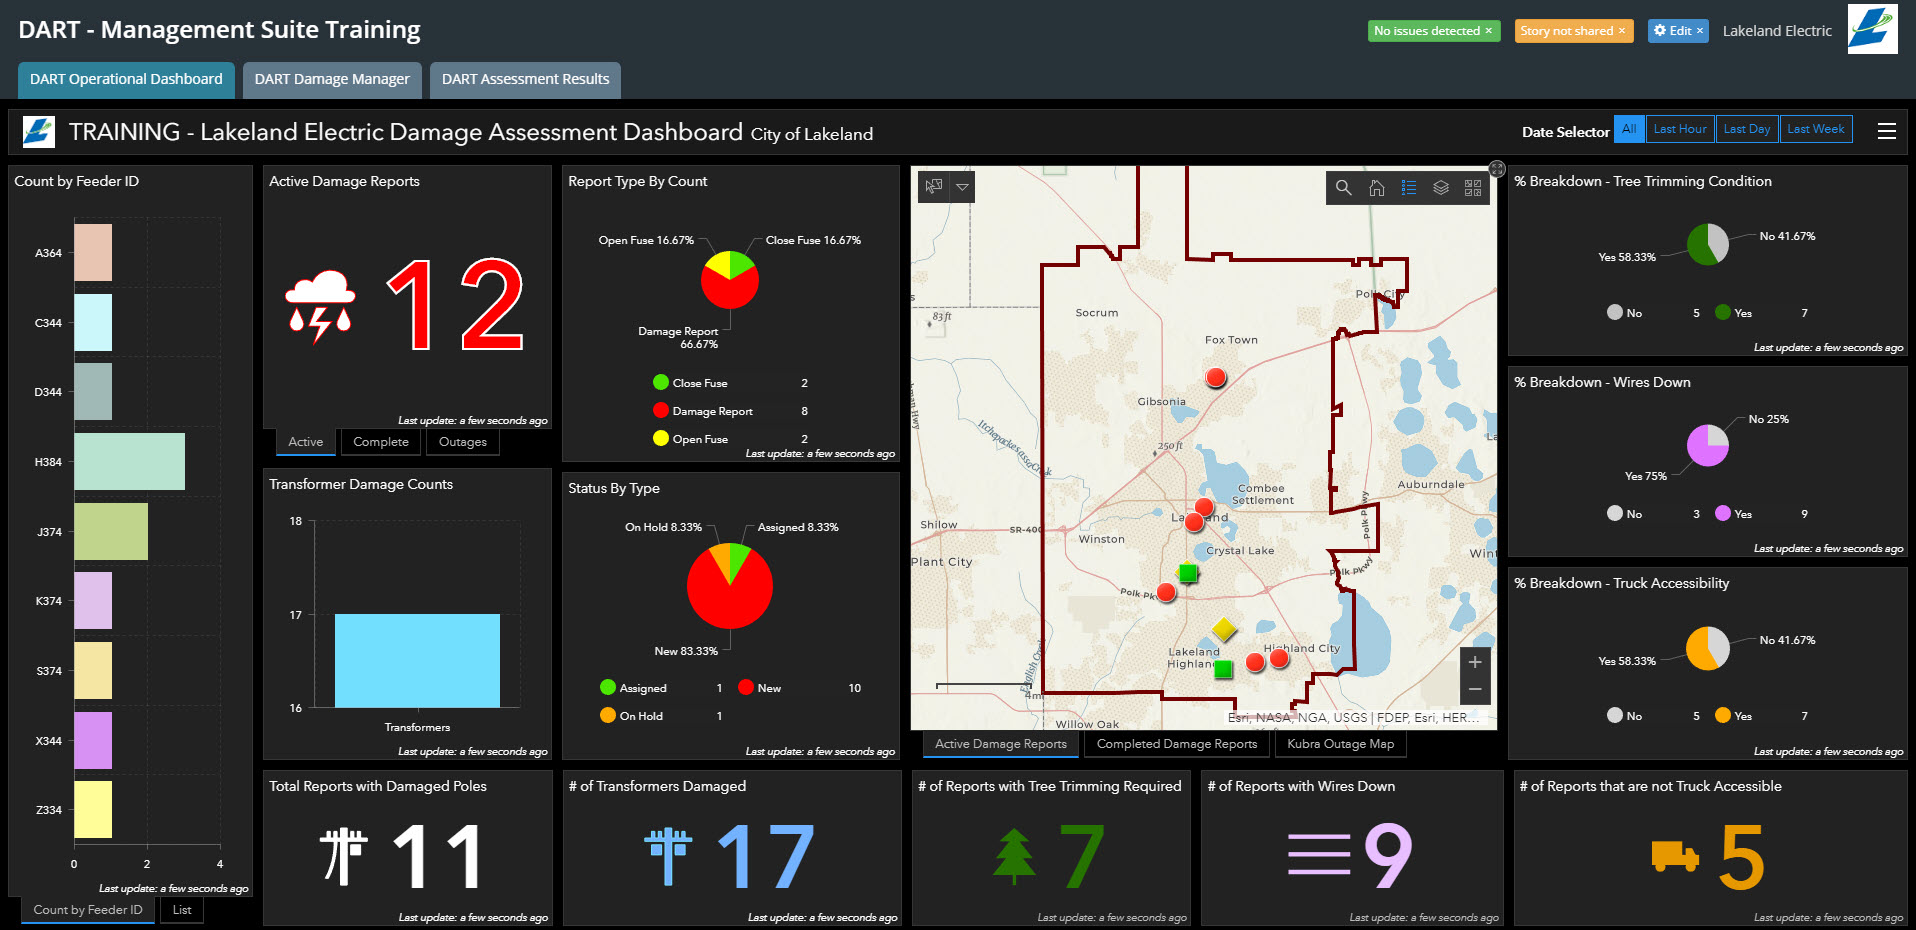Dismiss the No issues detected badge
The width and height of the screenshot is (1916, 930).
coord(1488,31)
